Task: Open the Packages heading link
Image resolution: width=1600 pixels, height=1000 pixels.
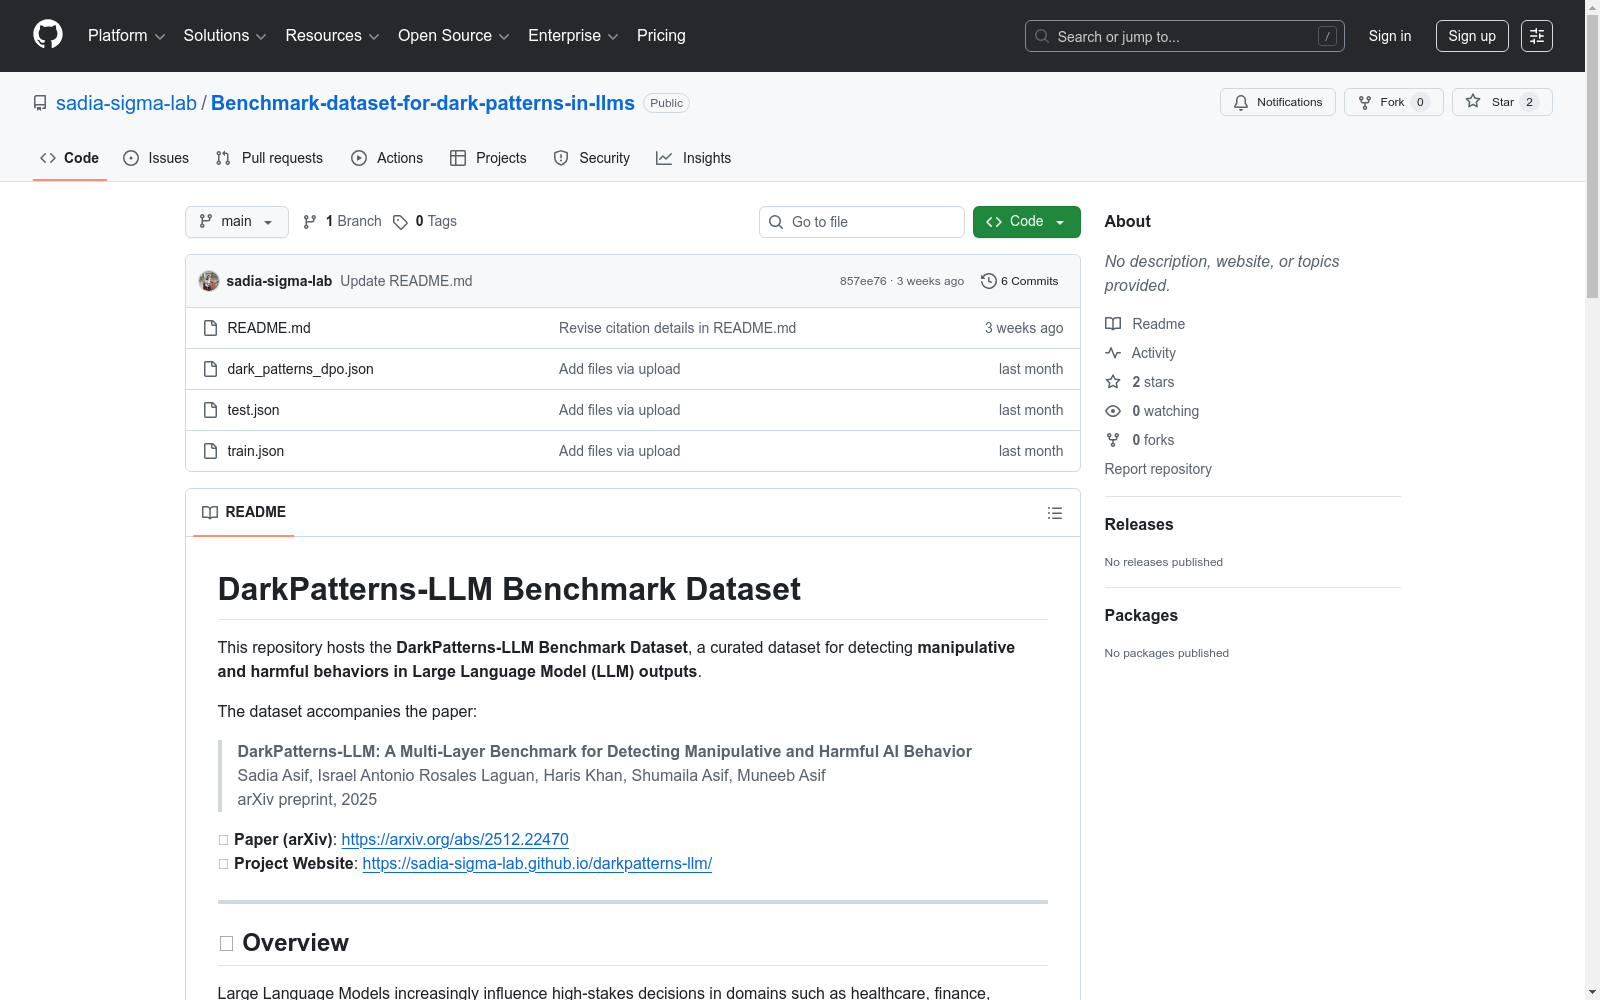Action: click(x=1141, y=615)
